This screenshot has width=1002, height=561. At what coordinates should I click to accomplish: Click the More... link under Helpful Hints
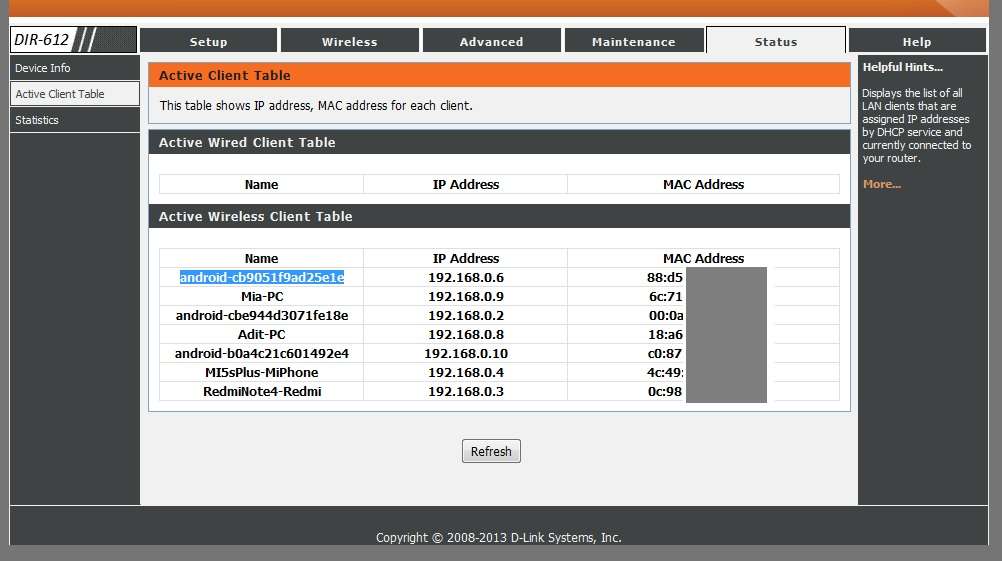[x=881, y=184]
